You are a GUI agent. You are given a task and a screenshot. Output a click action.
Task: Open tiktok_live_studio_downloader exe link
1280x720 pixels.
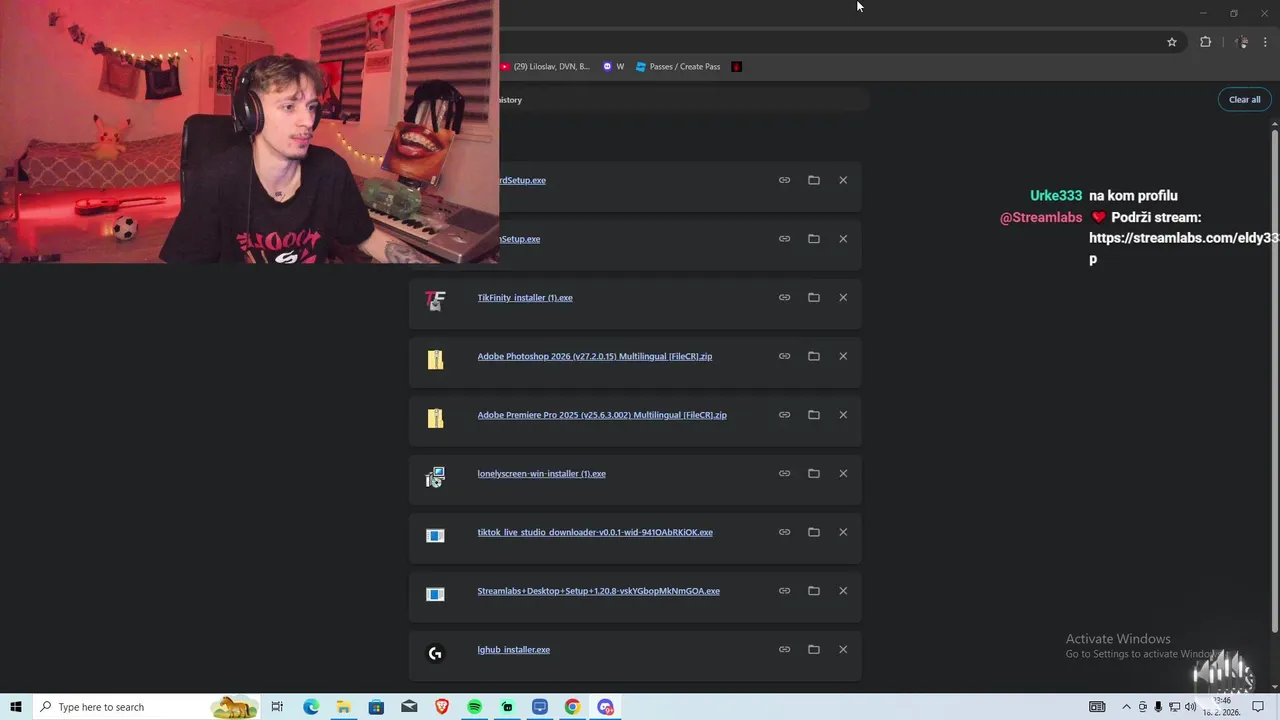coord(595,532)
